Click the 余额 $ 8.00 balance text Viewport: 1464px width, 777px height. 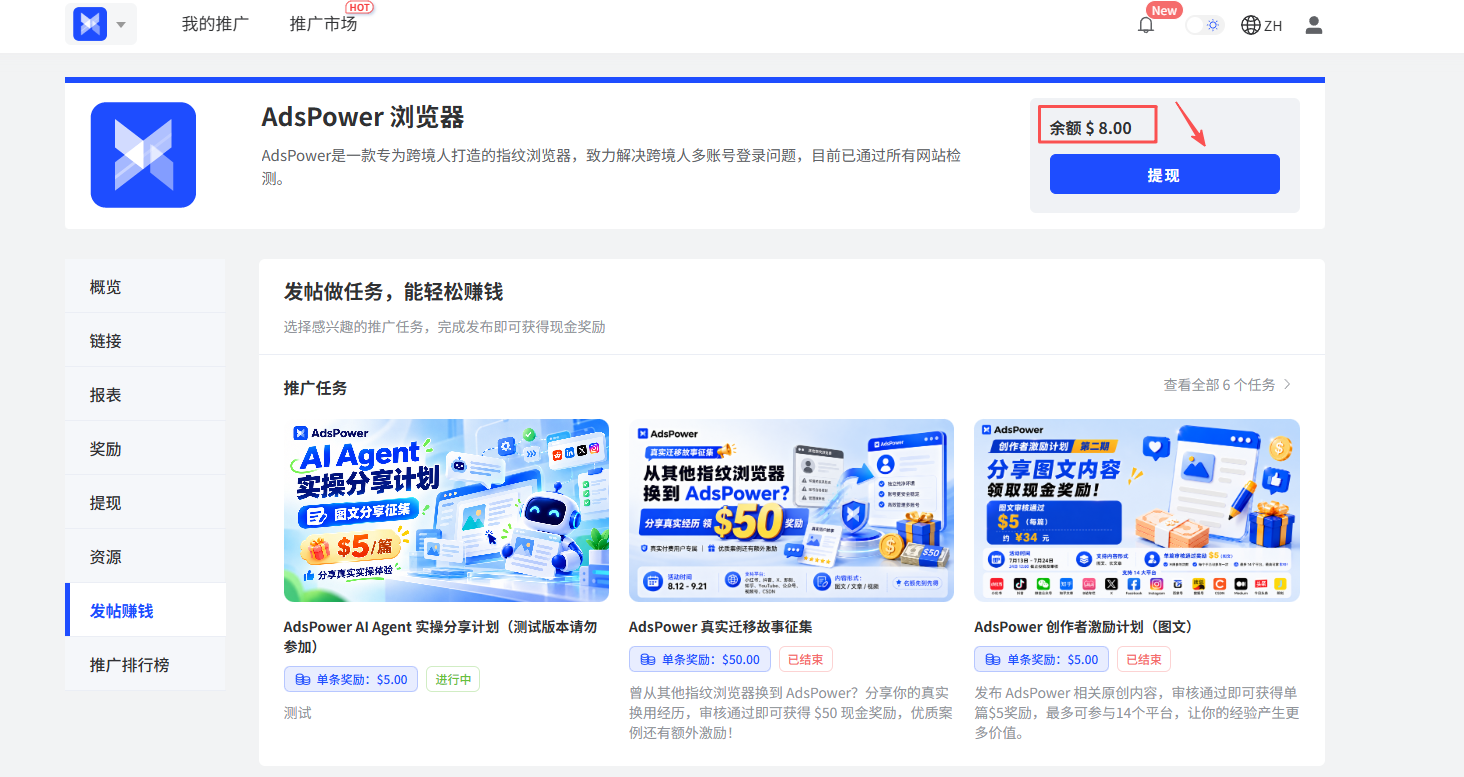point(1091,128)
